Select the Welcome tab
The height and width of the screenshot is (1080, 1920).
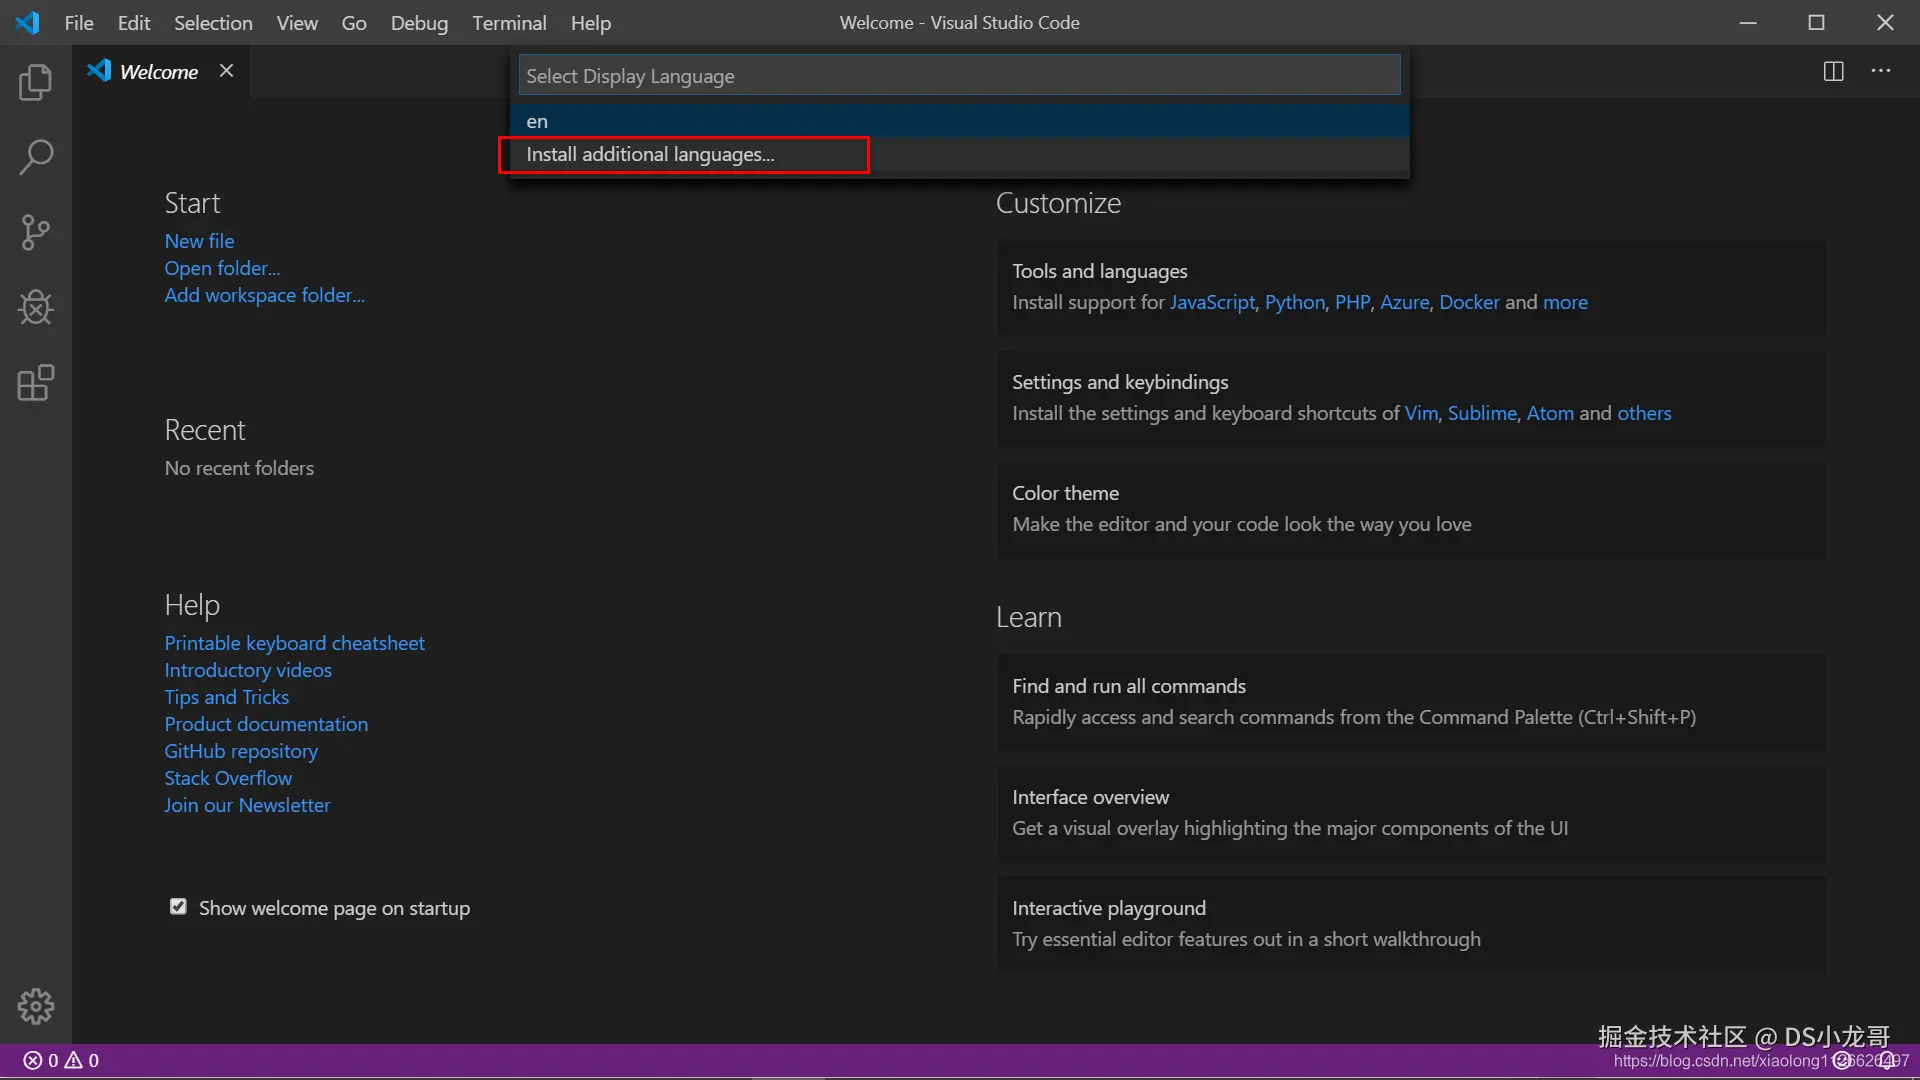click(160, 71)
